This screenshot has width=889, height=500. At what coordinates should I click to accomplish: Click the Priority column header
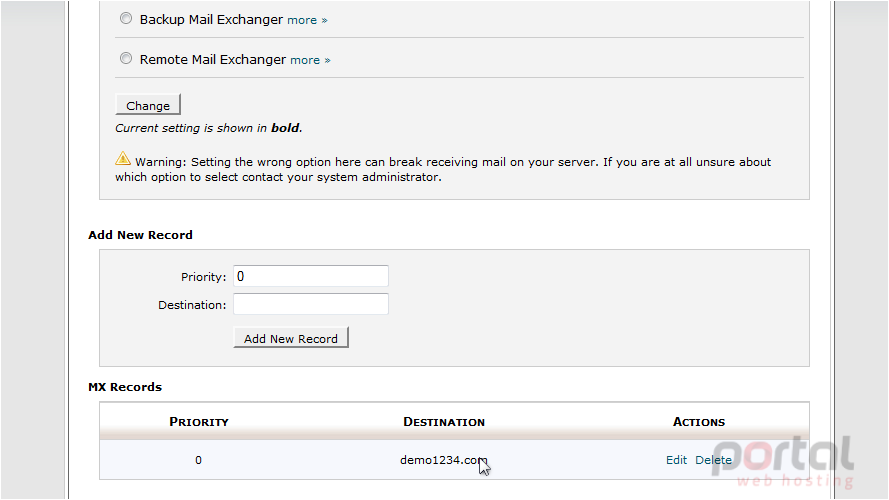tap(198, 422)
